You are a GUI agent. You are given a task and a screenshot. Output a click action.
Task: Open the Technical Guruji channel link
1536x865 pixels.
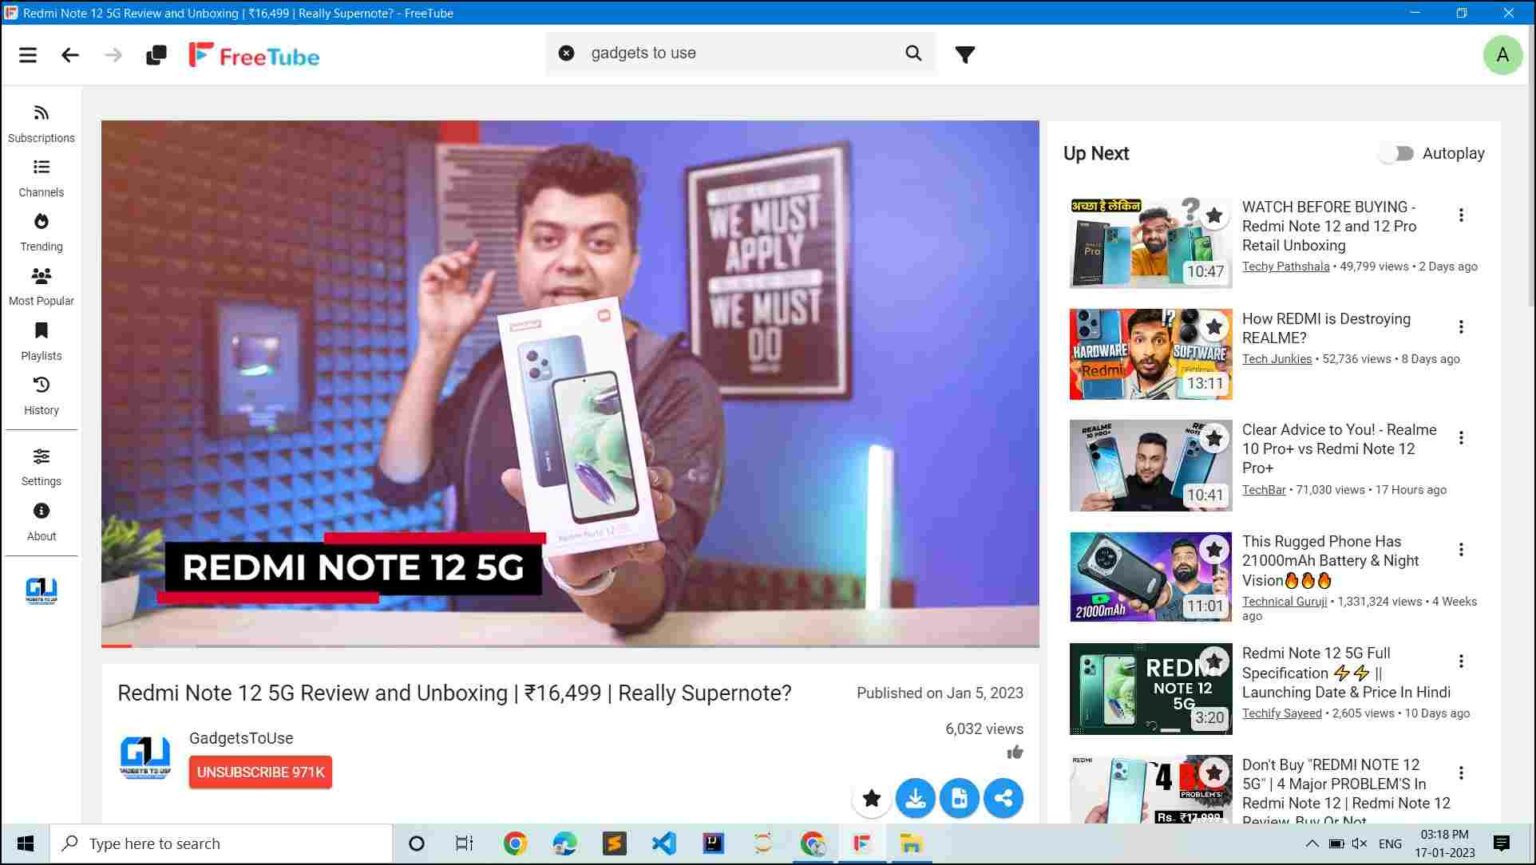coord(1284,601)
